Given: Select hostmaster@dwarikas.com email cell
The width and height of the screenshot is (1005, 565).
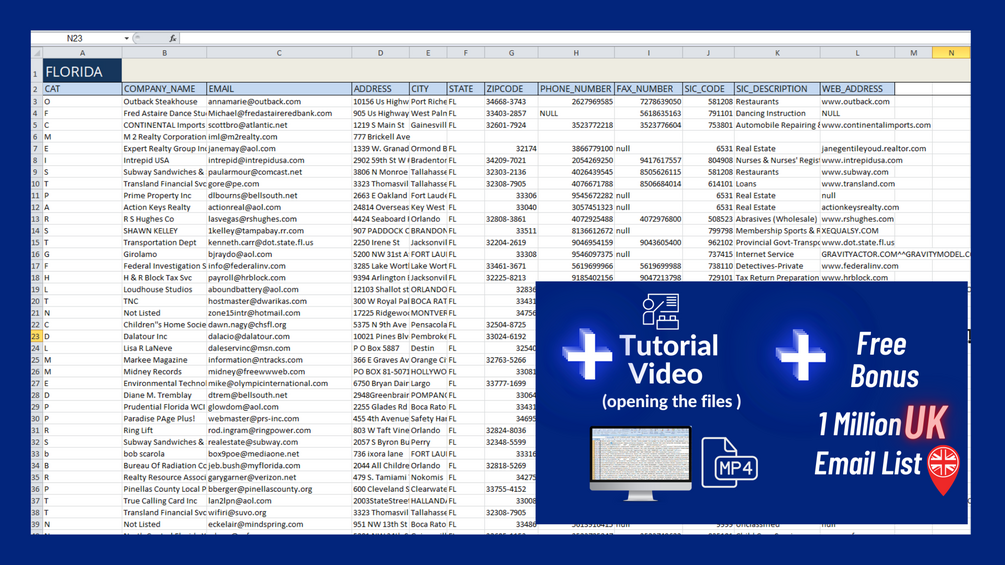Looking at the screenshot, I should (279, 301).
